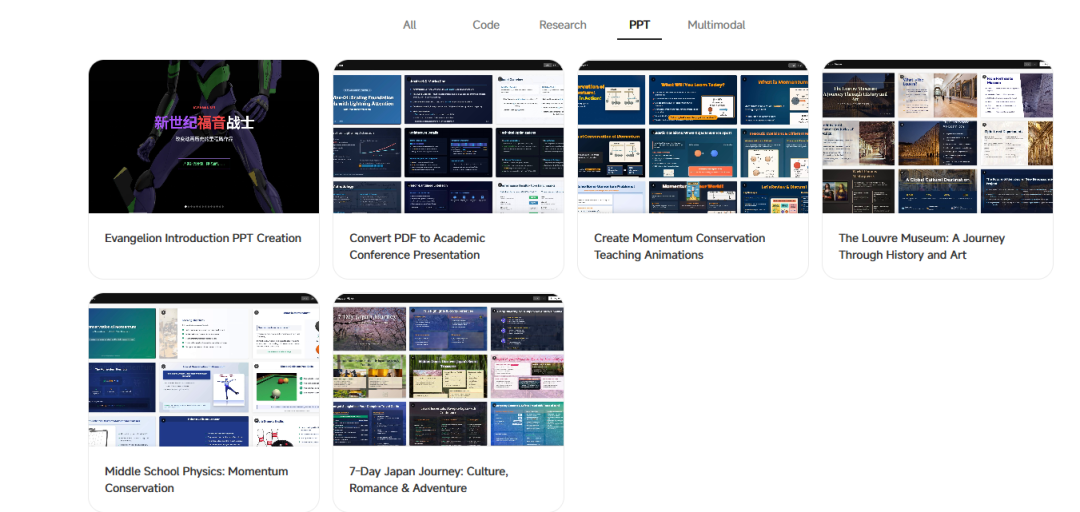Viewport: 1080px width, 512px height.
Task: Open the Evangelion Introduction PPT thumbnail
Action: pyautogui.click(x=204, y=136)
